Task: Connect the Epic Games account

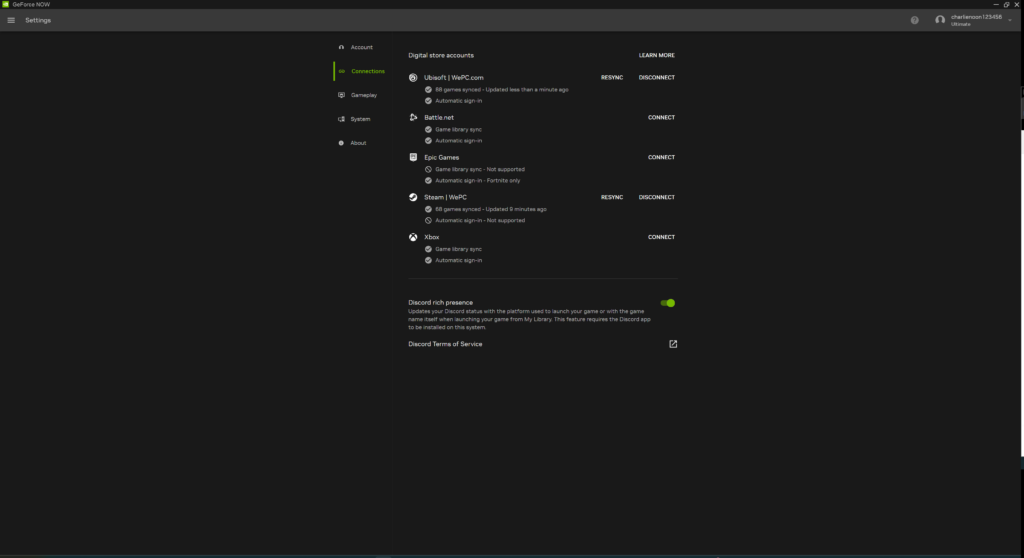Action: tap(661, 158)
